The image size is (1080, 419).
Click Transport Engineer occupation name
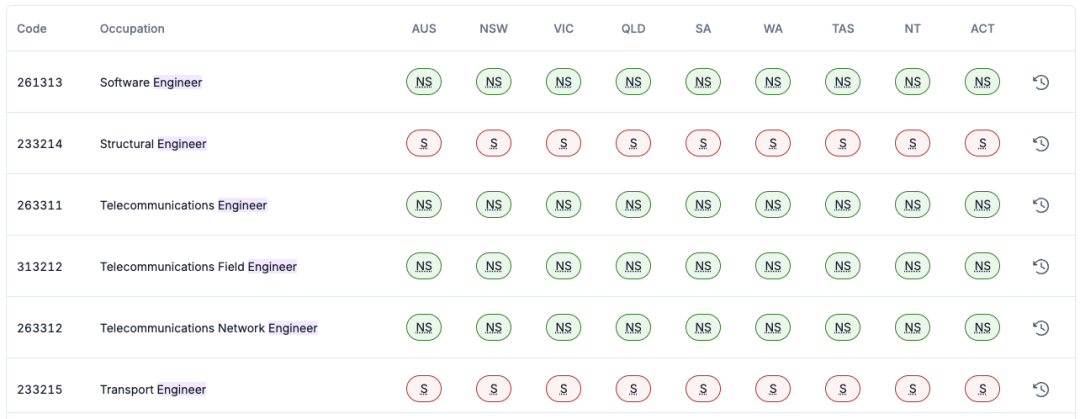tap(153, 389)
